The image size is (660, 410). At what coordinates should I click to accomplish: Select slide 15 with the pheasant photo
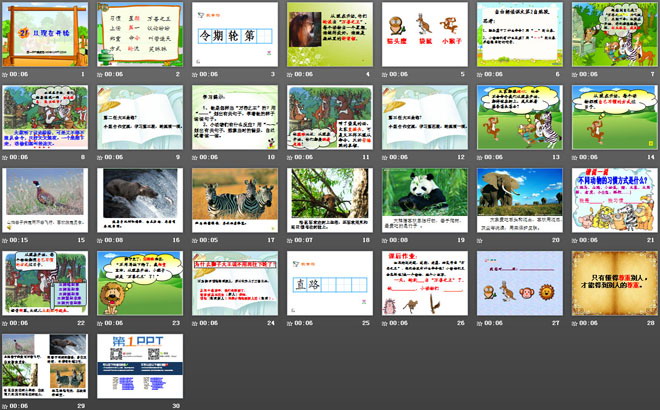pos(45,200)
